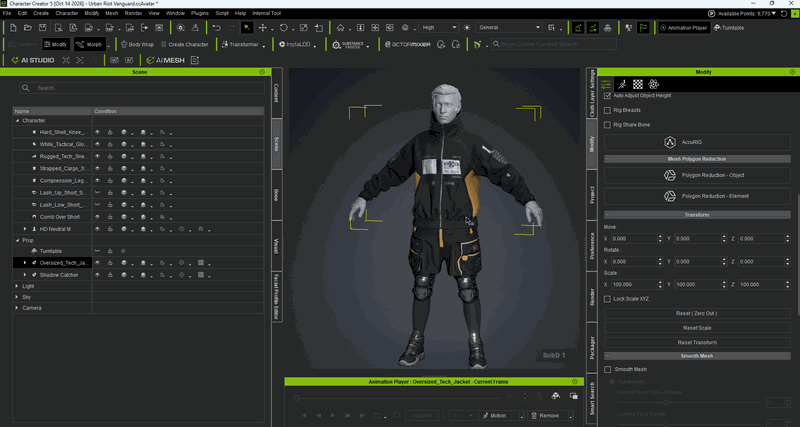The height and width of the screenshot is (427, 800).
Task: Show Turntable prop via its hidden-eye icon
Action: click(97, 251)
